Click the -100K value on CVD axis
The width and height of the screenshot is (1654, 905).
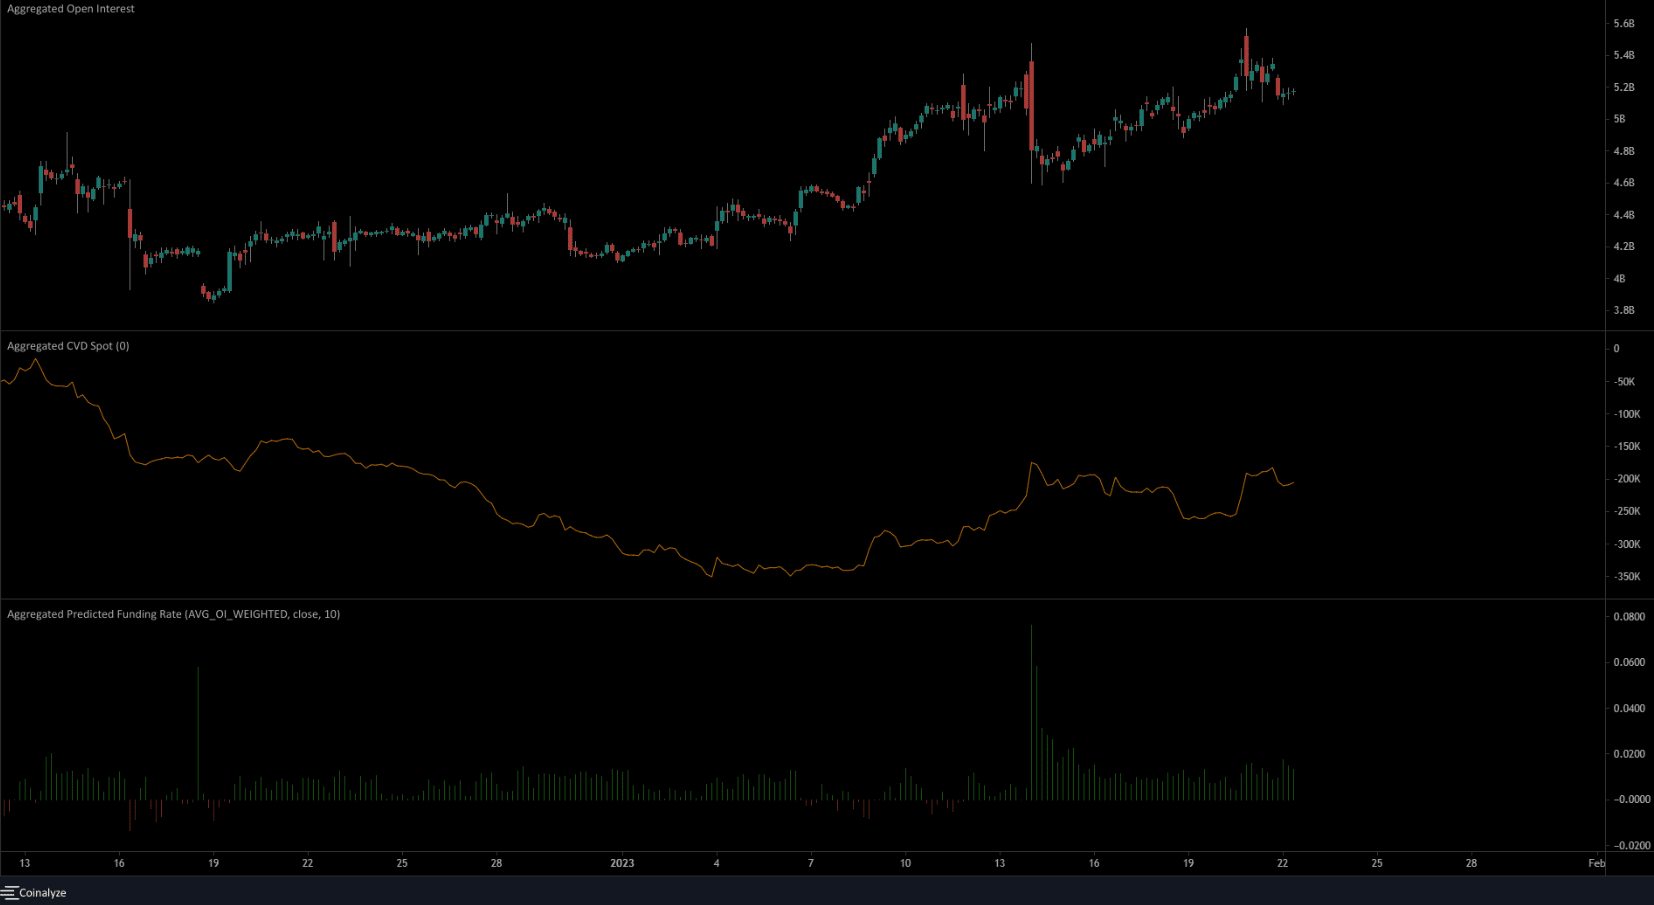[x=1626, y=414]
